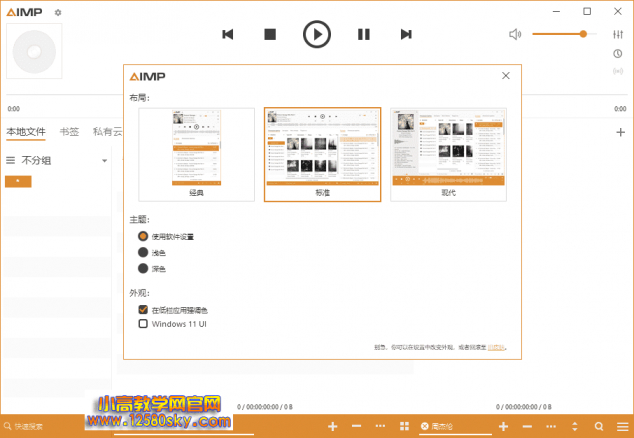
Task: Clear the 周杰伦 search with the x icon
Action: pyautogui.click(x=424, y=426)
